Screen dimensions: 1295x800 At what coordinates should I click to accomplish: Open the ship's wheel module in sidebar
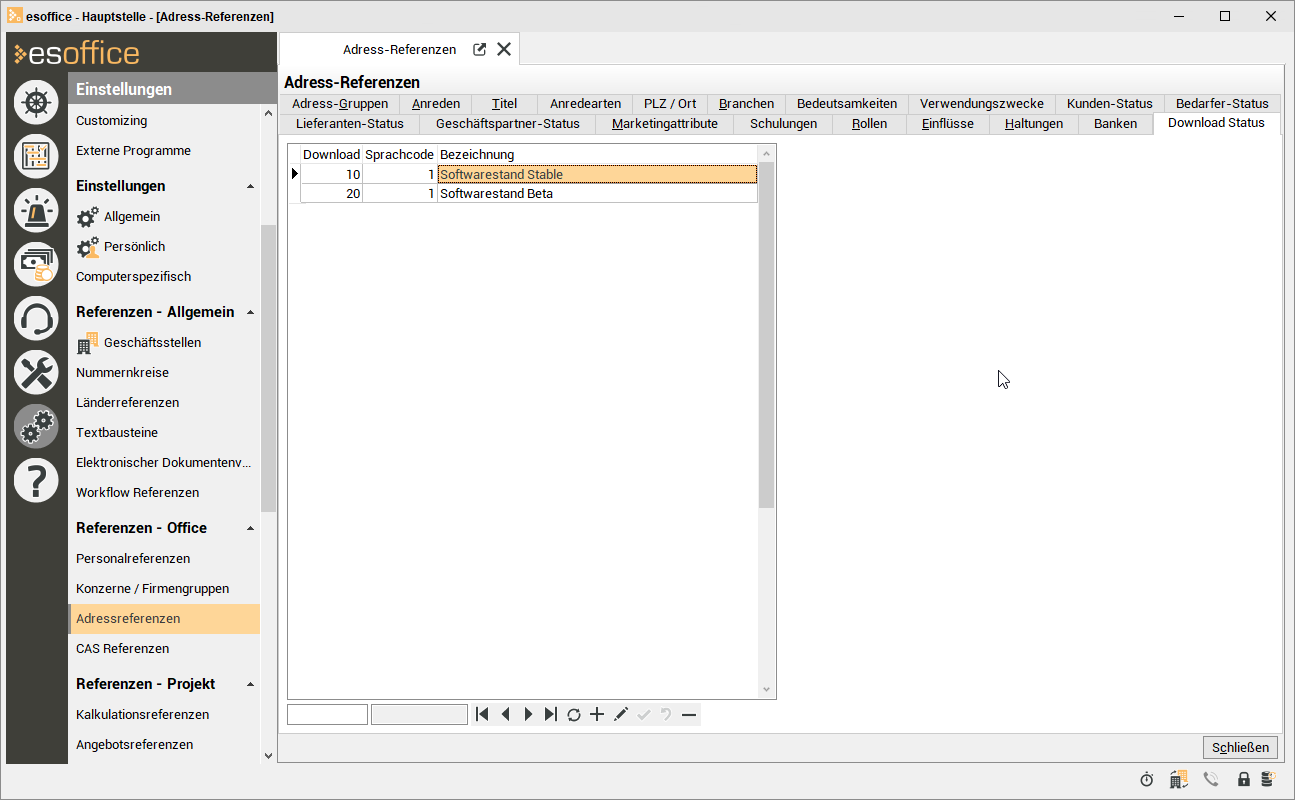click(36, 102)
